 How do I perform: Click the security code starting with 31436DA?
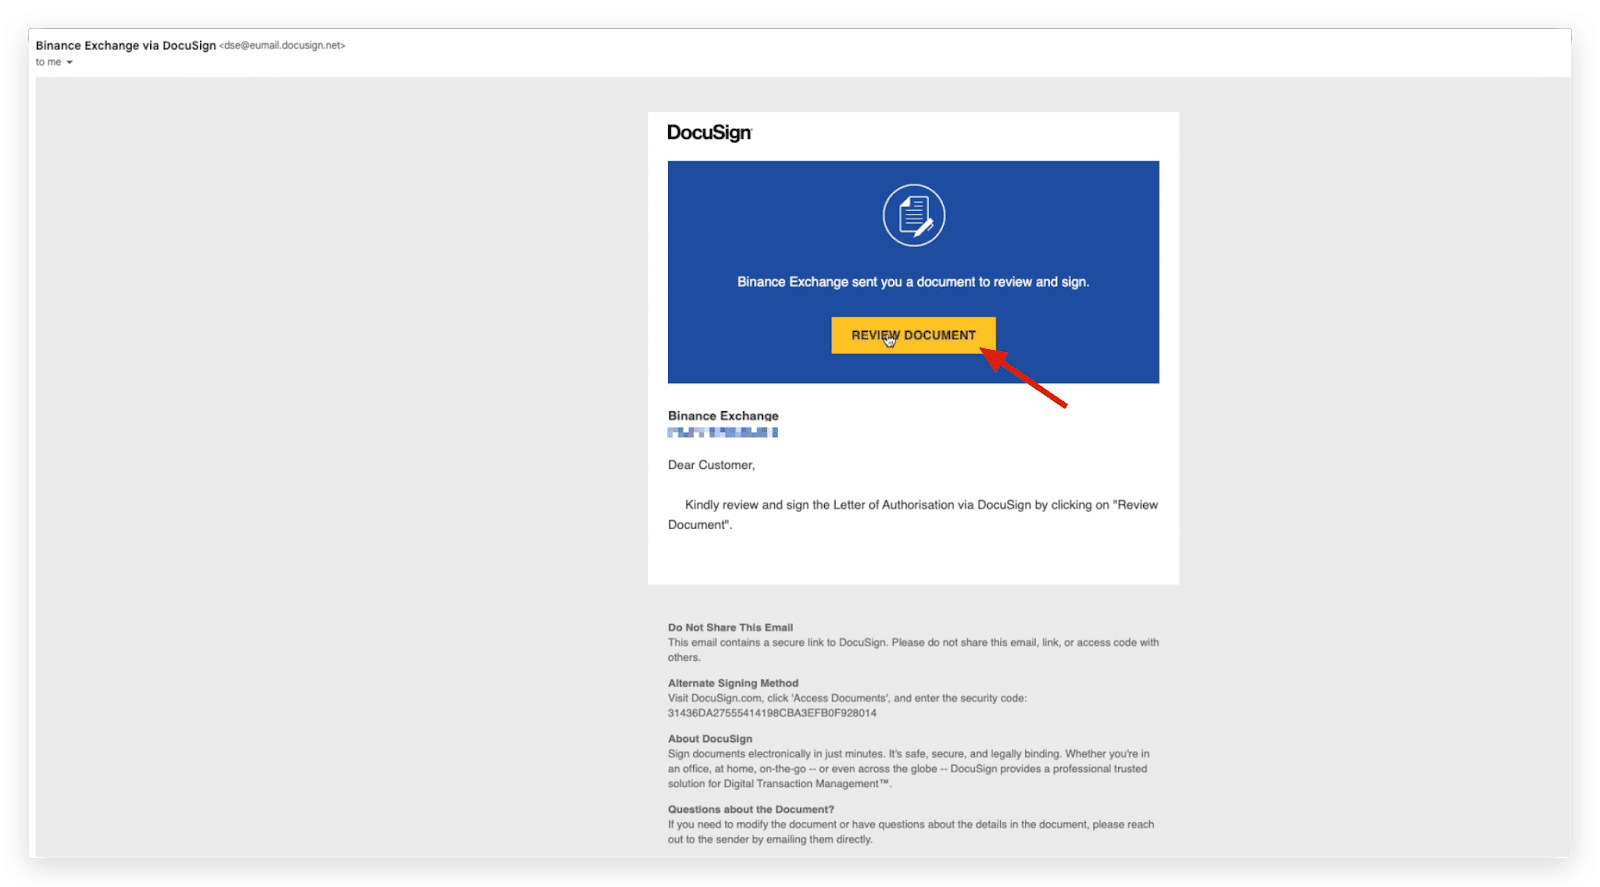pos(772,713)
